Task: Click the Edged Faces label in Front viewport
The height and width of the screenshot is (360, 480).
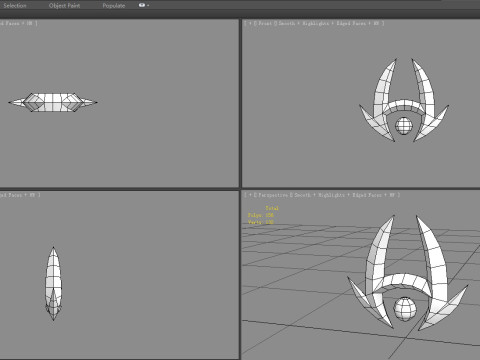Action: [x=351, y=23]
